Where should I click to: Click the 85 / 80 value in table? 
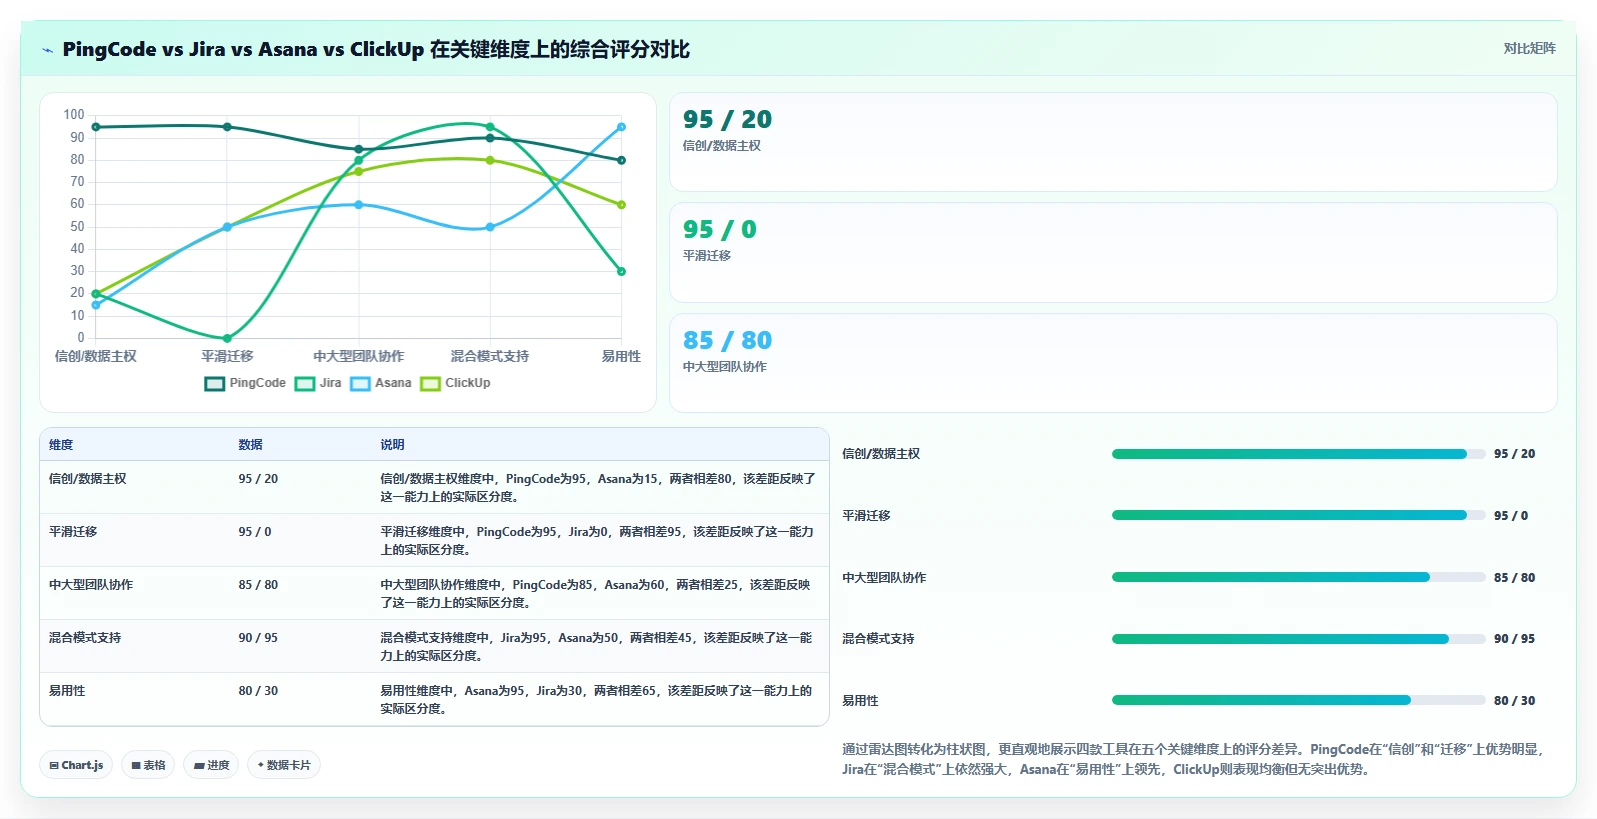[258, 585]
